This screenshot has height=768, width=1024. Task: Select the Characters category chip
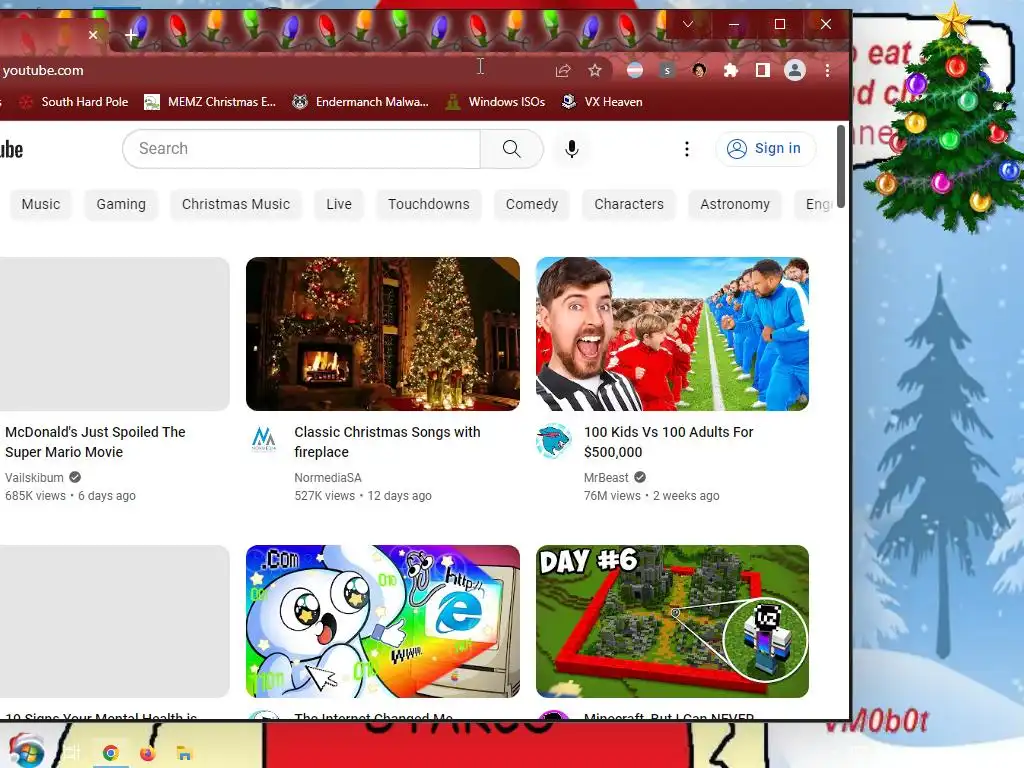tap(629, 204)
